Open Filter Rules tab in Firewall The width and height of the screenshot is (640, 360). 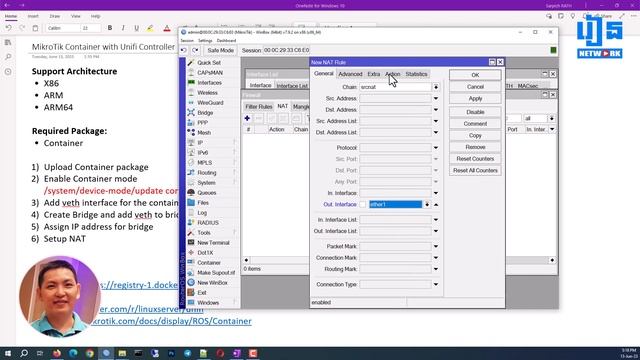click(x=258, y=107)
